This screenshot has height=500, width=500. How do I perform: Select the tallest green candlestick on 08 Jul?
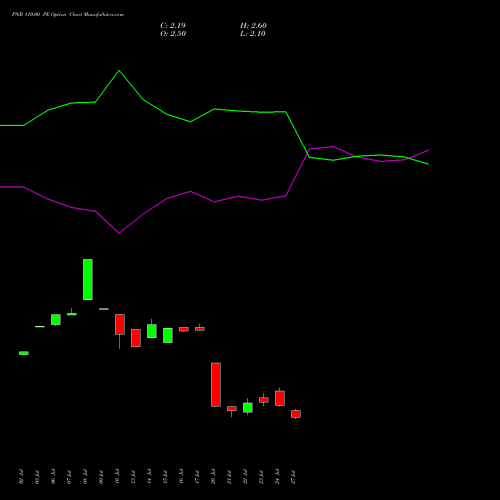pyautogui.click(x=88, y=279)
